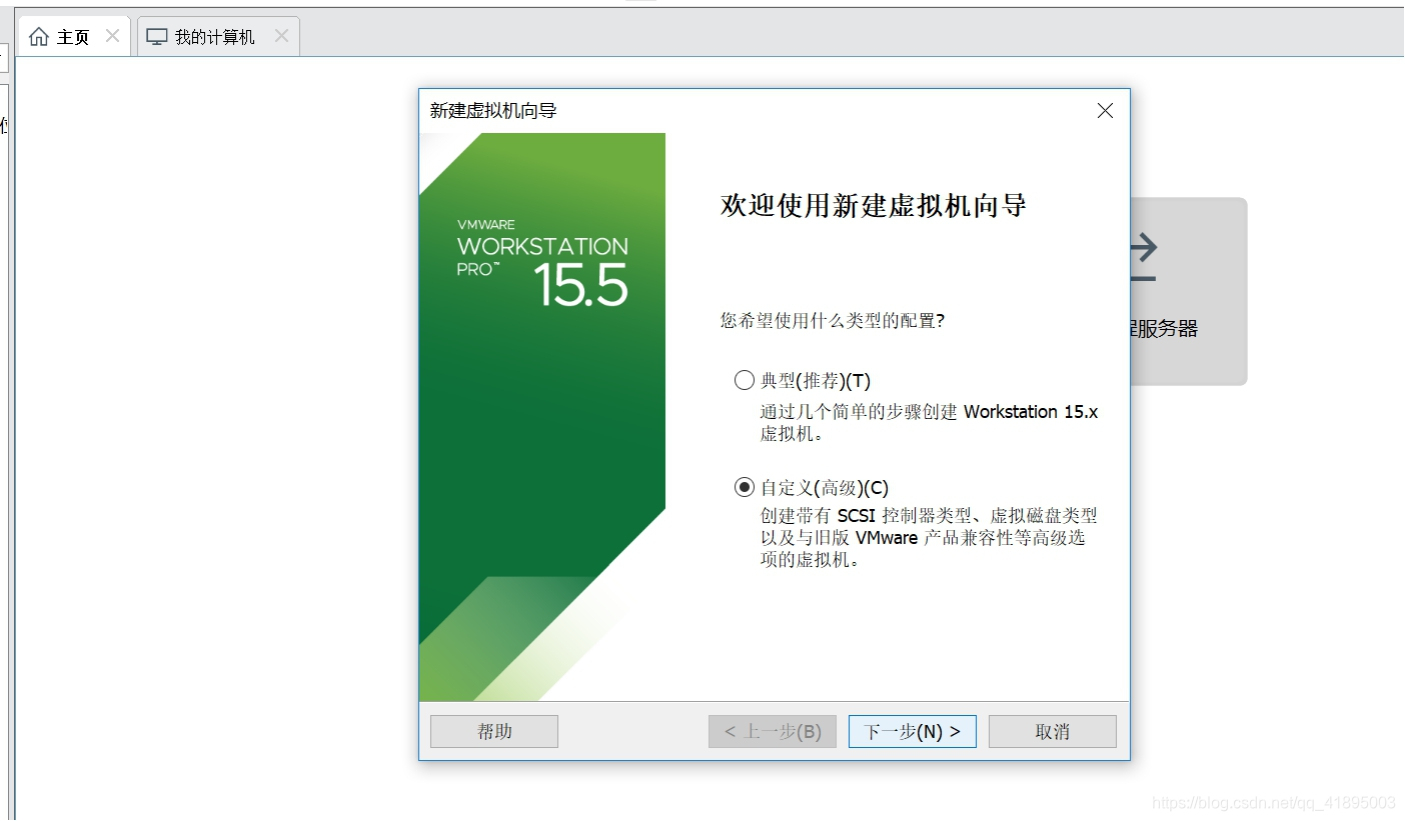Screen dimensions: 1405x821
Task: Click the disabled 上一步(B) button
Action: pyautogui.click(x=772, y=731)
